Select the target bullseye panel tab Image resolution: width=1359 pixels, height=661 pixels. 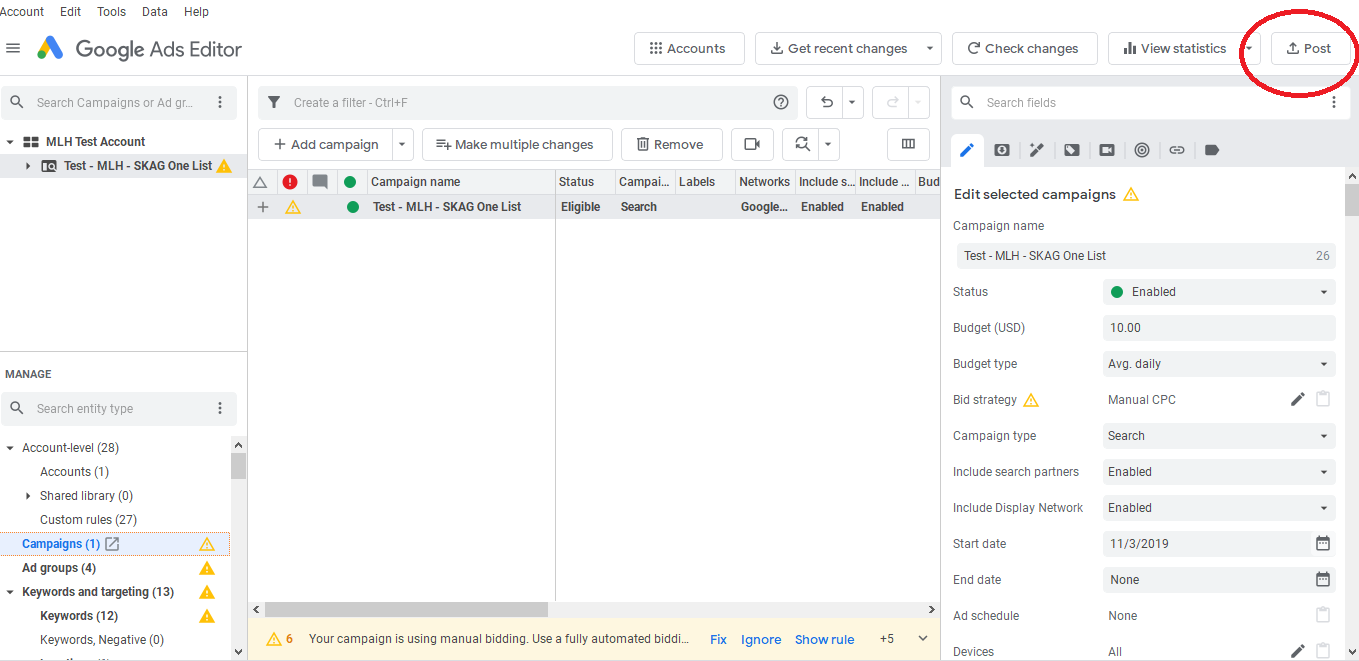pos(1142,150)
